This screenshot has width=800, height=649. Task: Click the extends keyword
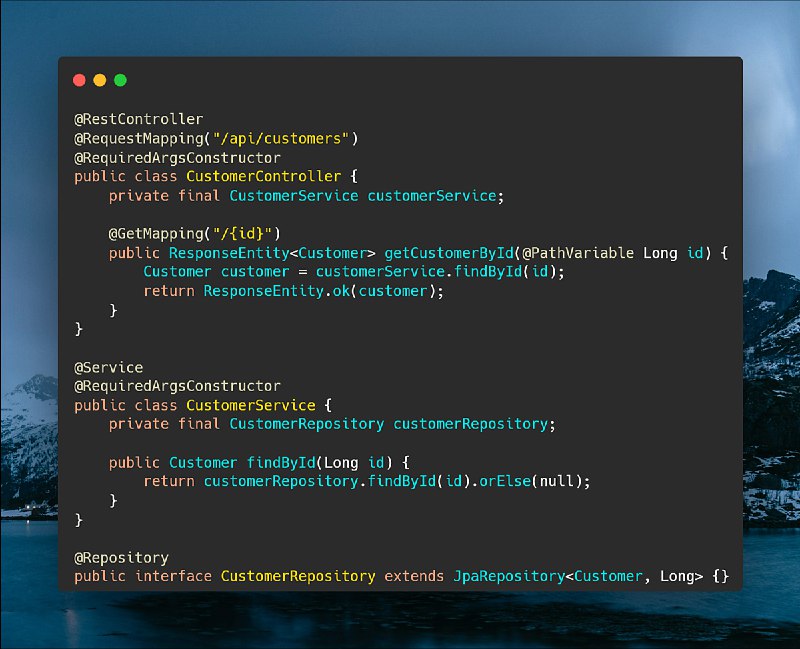pos(414,577)
